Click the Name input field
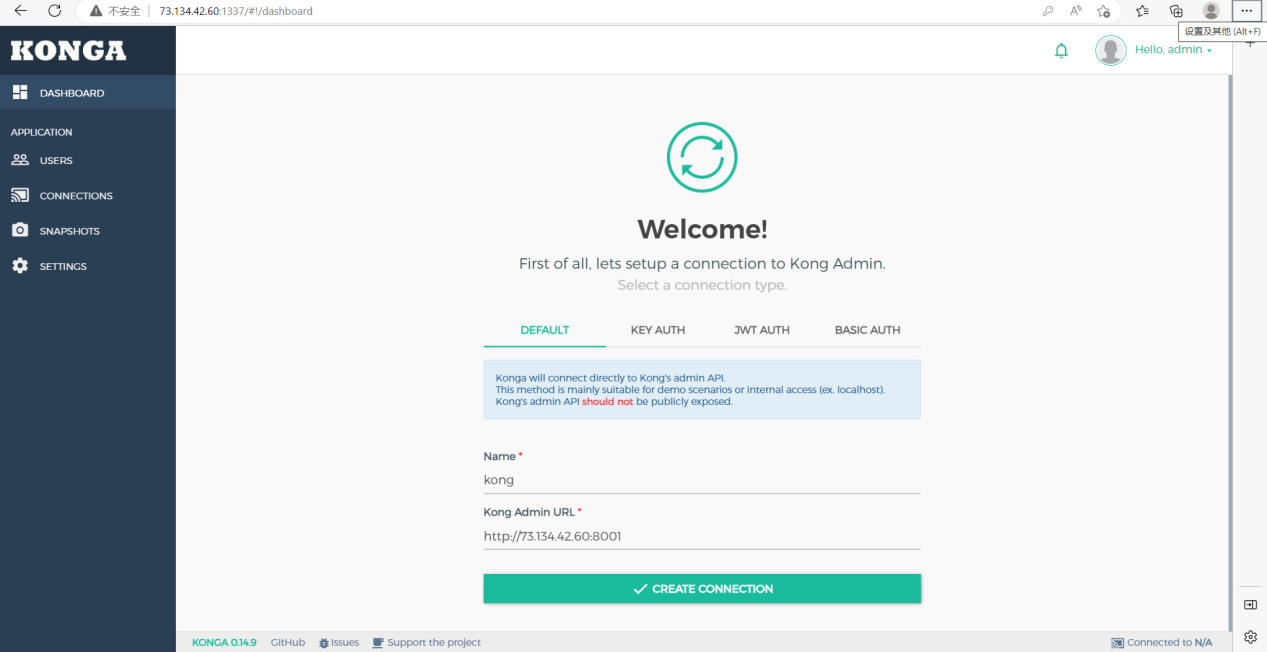The image size is (1267, 652). (x=702, y=480)
